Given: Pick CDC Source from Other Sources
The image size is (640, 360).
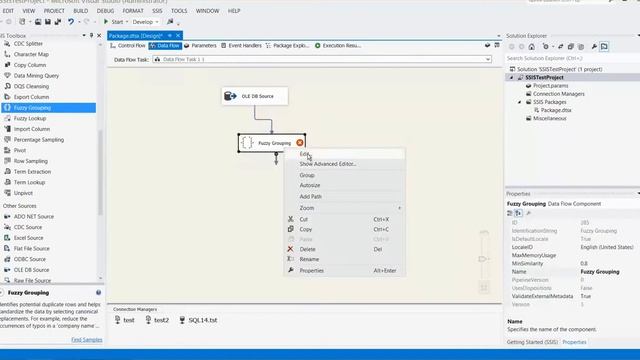Looking at the screenshot, I should tap(27, 227).
